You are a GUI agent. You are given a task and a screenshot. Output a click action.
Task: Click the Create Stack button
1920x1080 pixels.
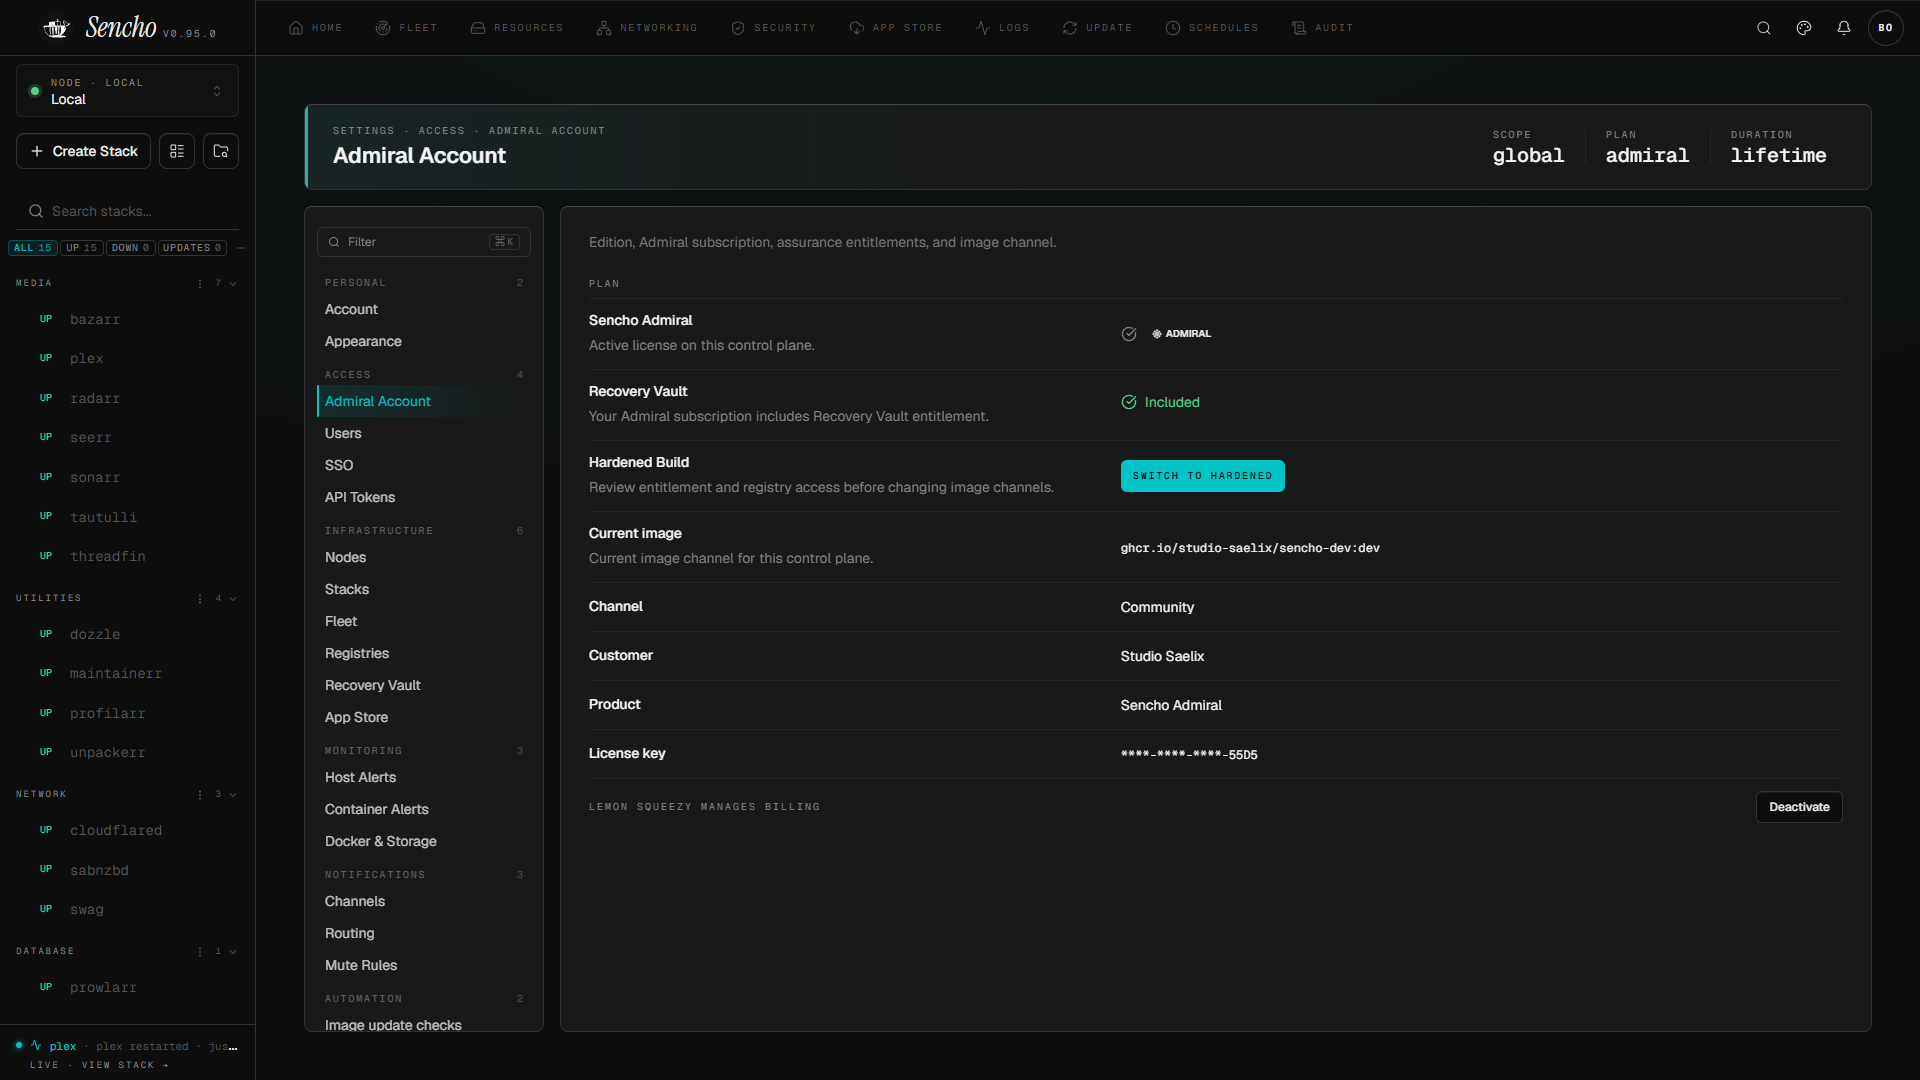pyautogui.click(x=84, y=151)
